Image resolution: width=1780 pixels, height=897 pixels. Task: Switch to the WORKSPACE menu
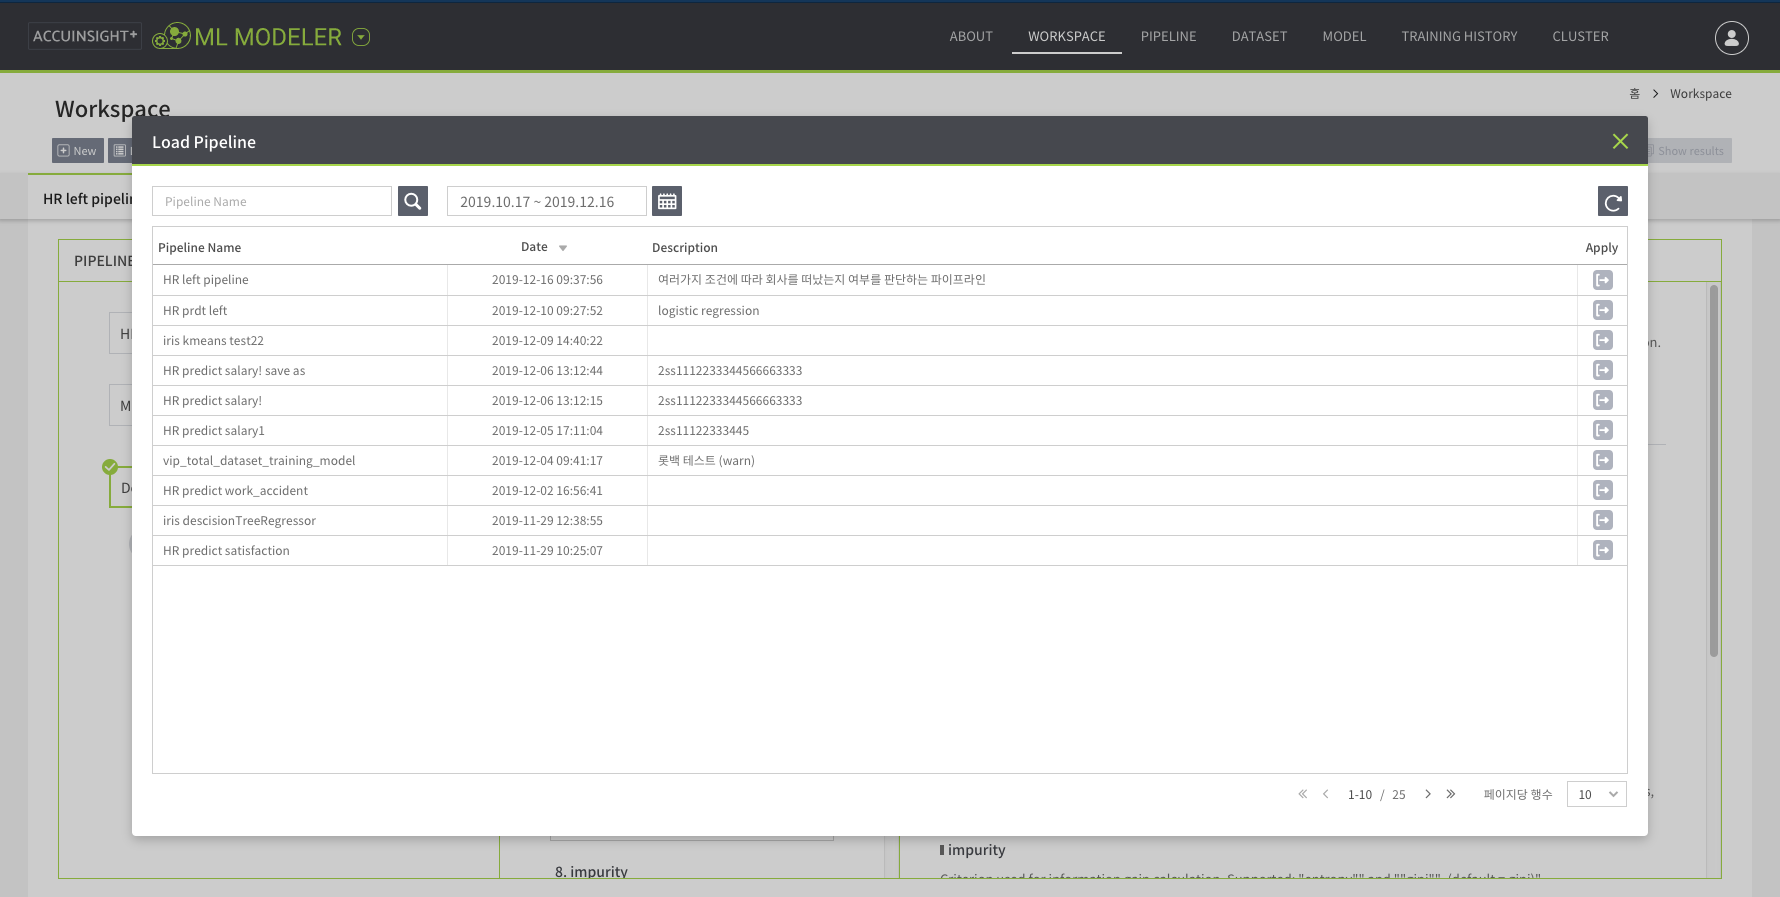point(1067,36)
